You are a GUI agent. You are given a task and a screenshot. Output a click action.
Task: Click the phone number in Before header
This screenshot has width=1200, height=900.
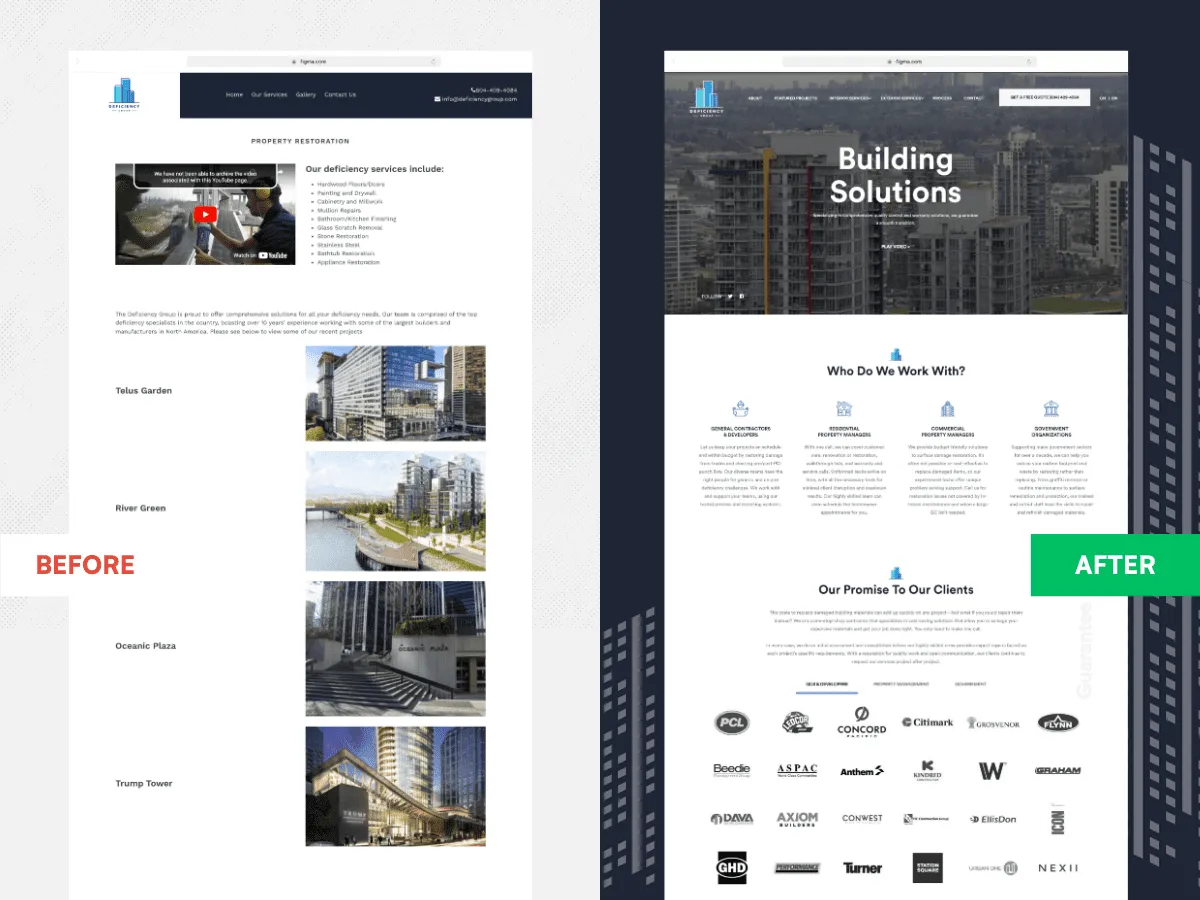tap(496, 90)
